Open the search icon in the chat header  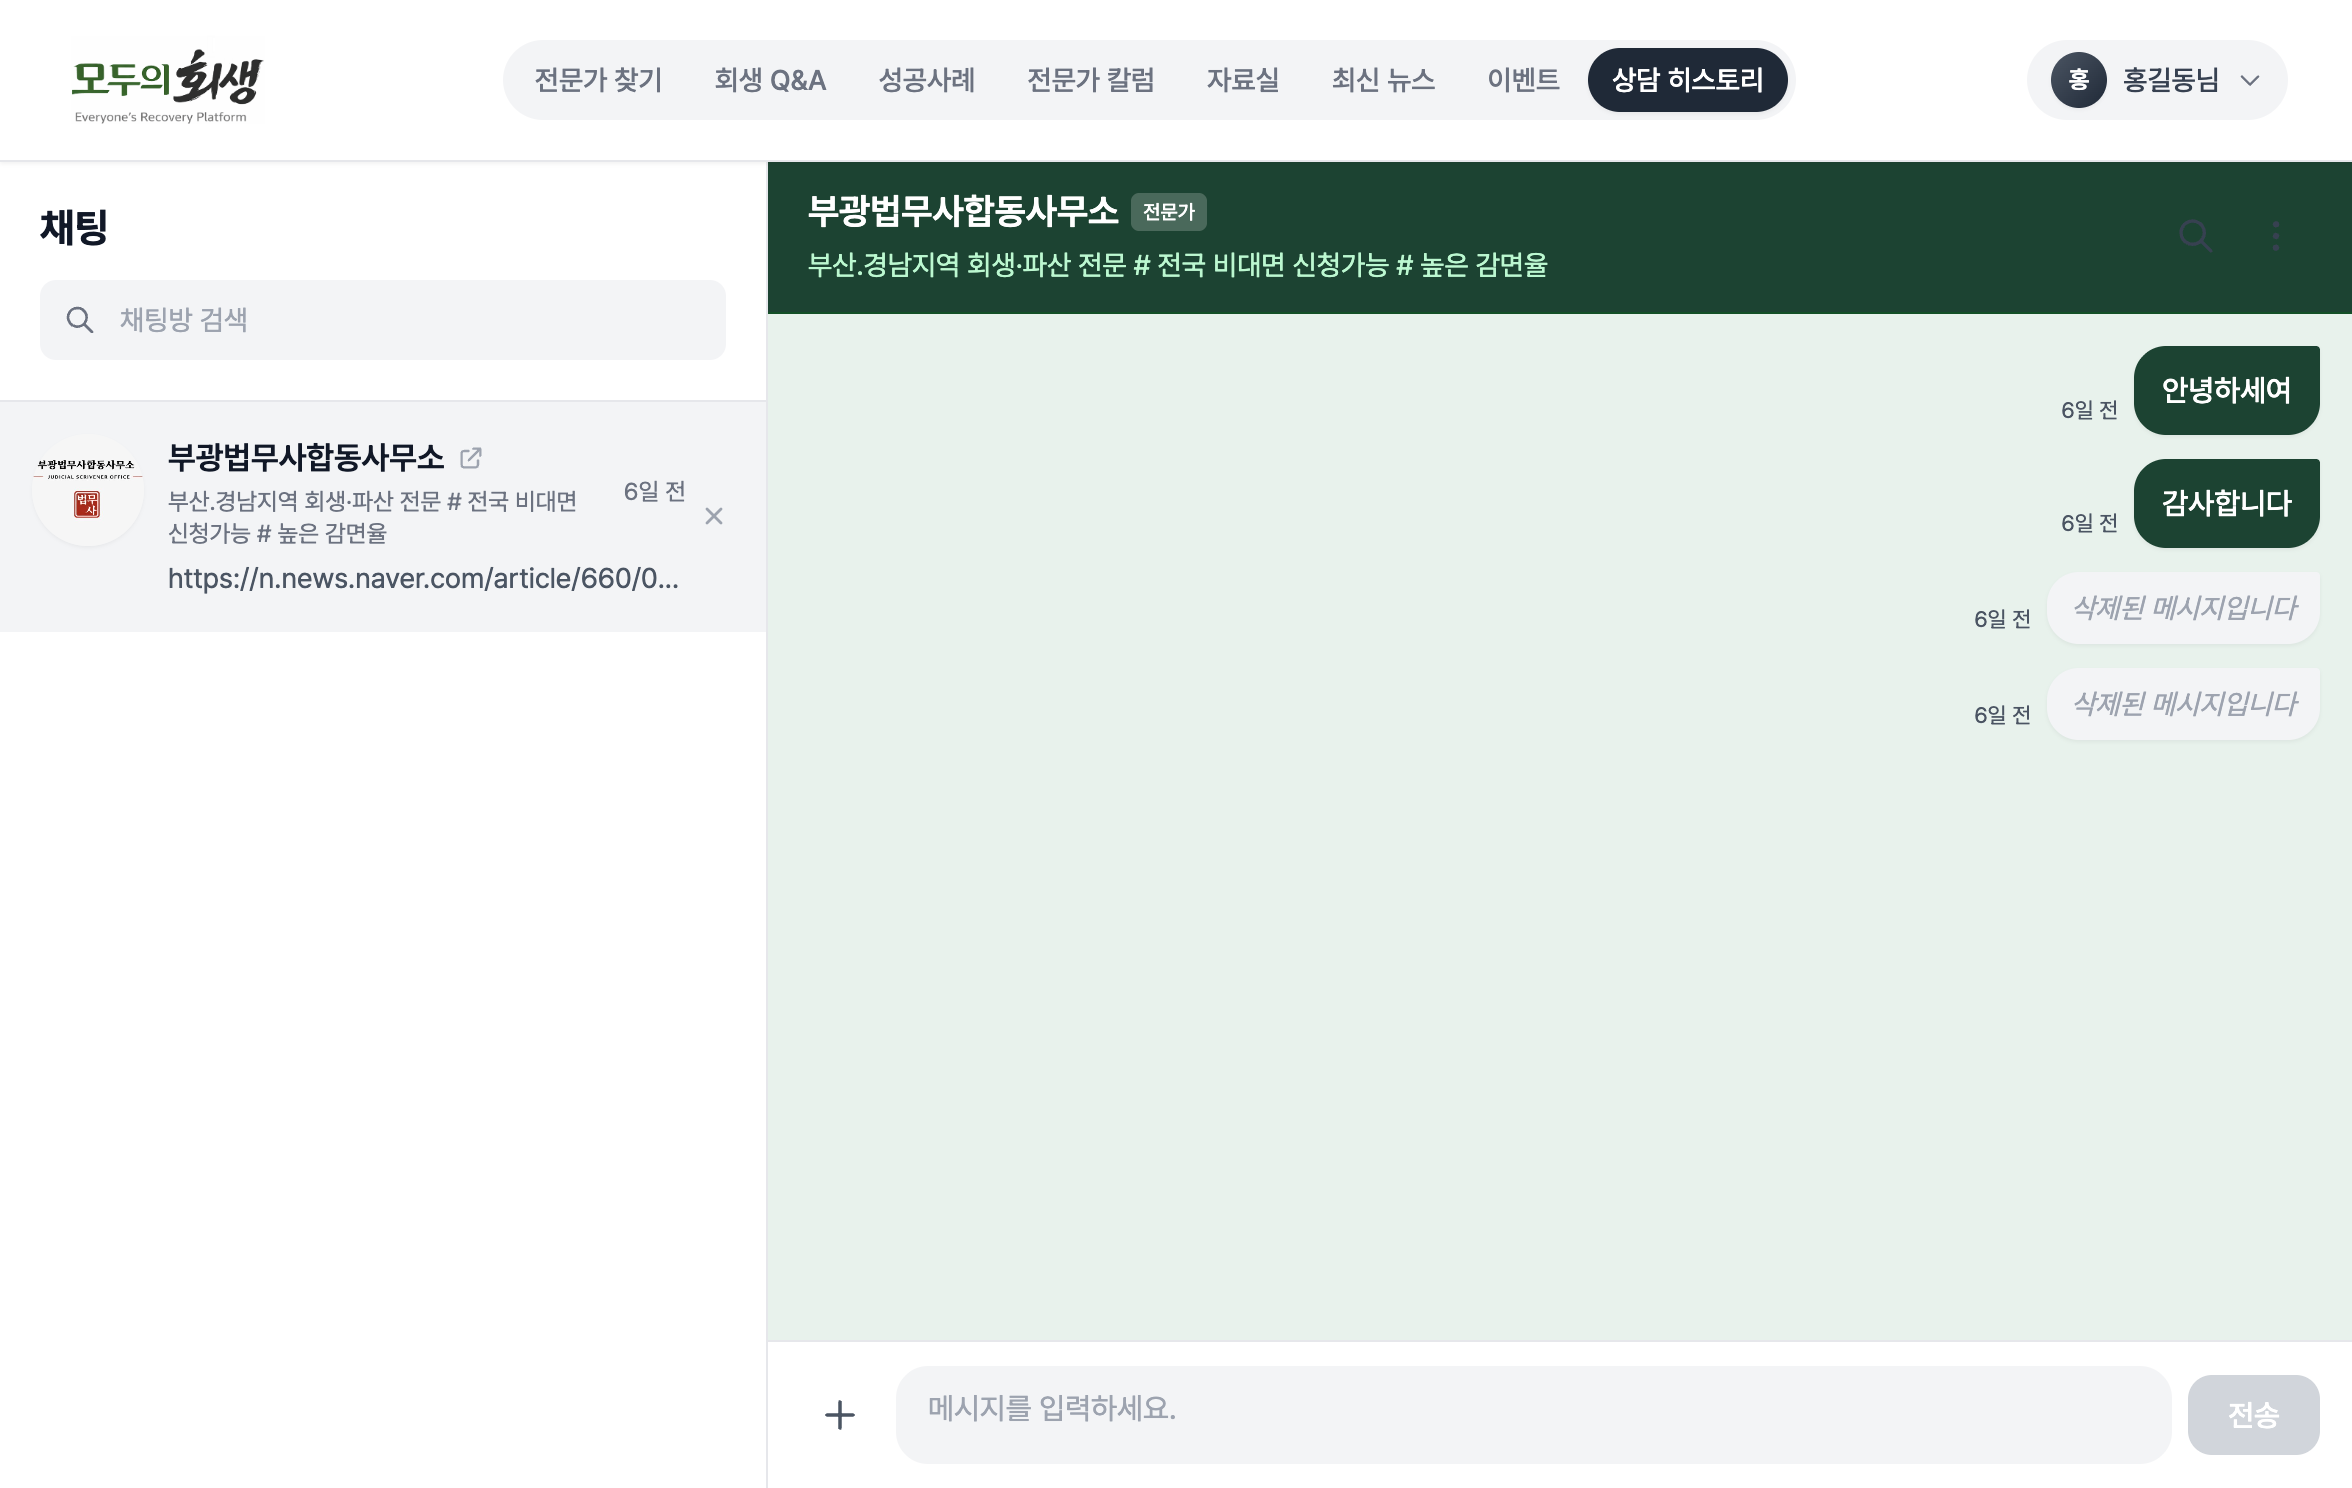[2196, 236]
